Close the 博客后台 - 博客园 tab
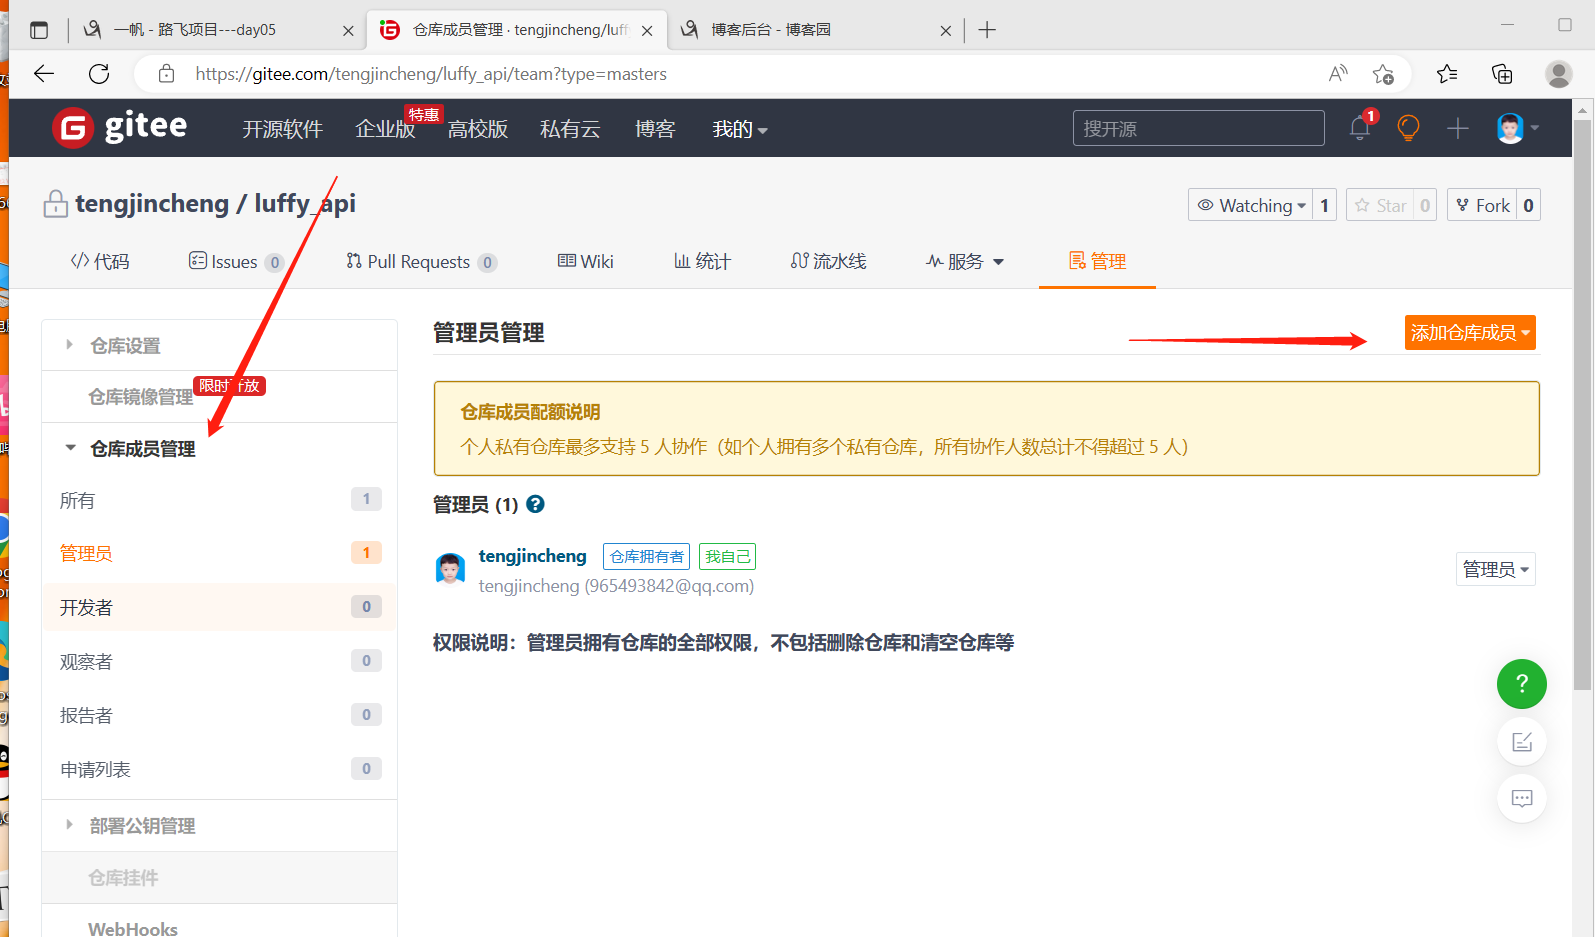The width and height of the screenshot is (1595, 937). (x=946, y=31)
